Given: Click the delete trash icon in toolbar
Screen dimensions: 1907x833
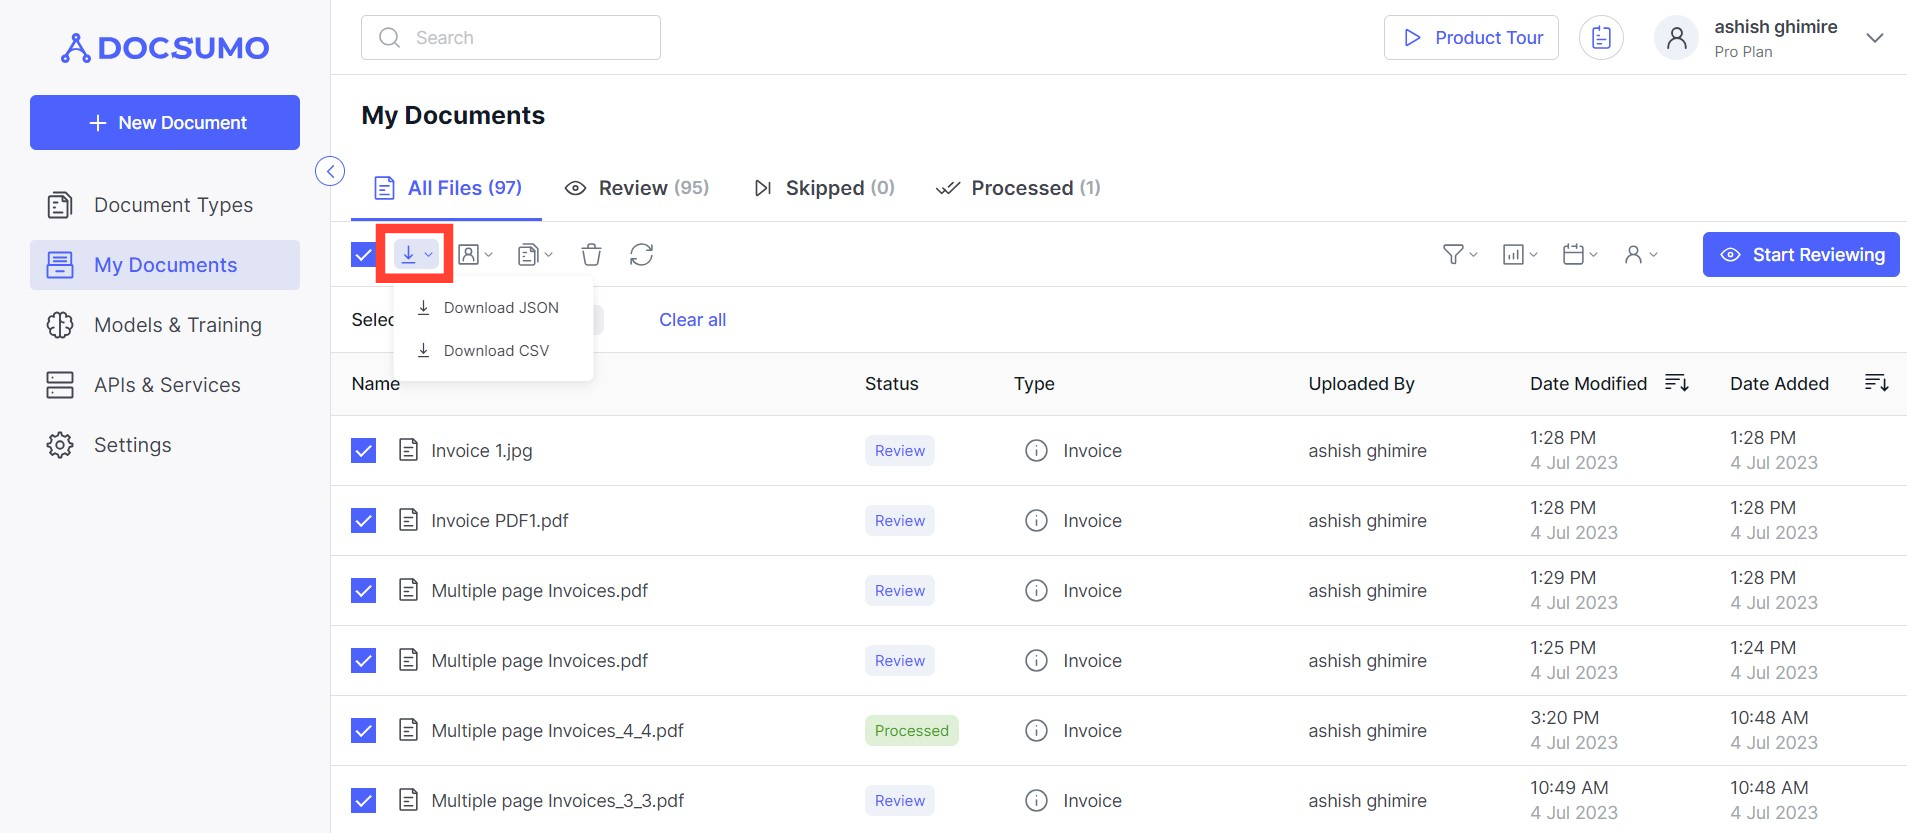Looking at the screenshot, I should pos(591,255).
